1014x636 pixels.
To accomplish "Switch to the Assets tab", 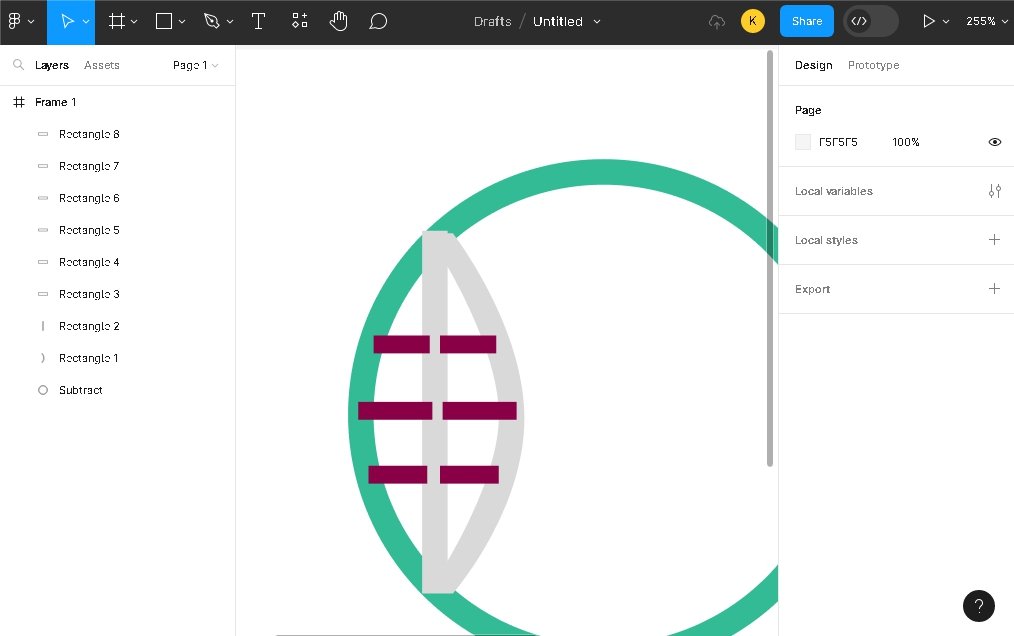I will click(101, 65).
